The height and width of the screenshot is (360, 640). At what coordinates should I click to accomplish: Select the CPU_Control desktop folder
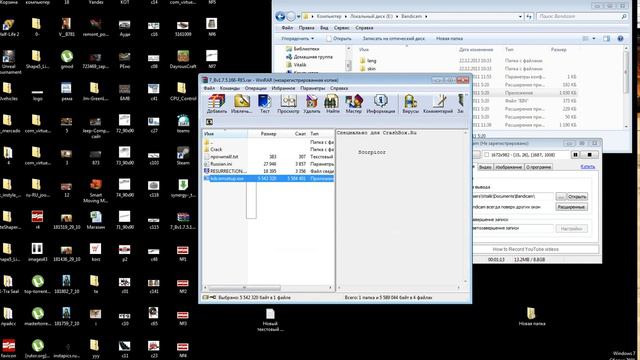coord(183,91)
